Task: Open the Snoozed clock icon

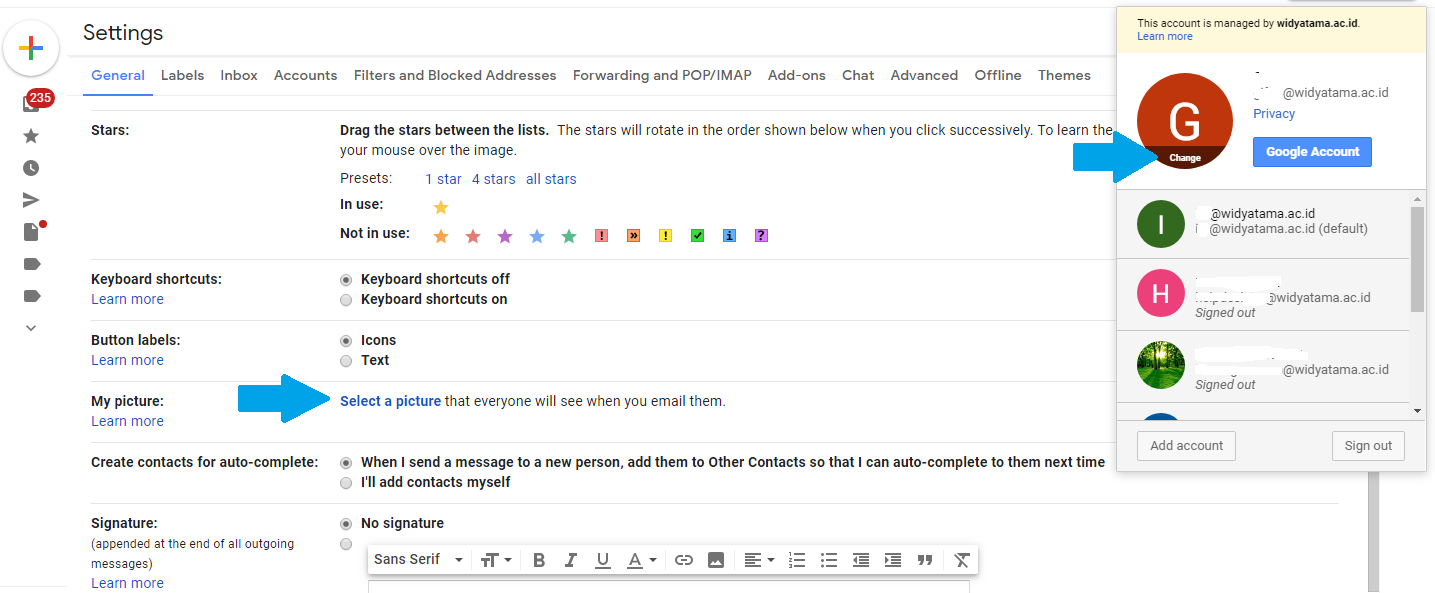Action: (31, 168)
